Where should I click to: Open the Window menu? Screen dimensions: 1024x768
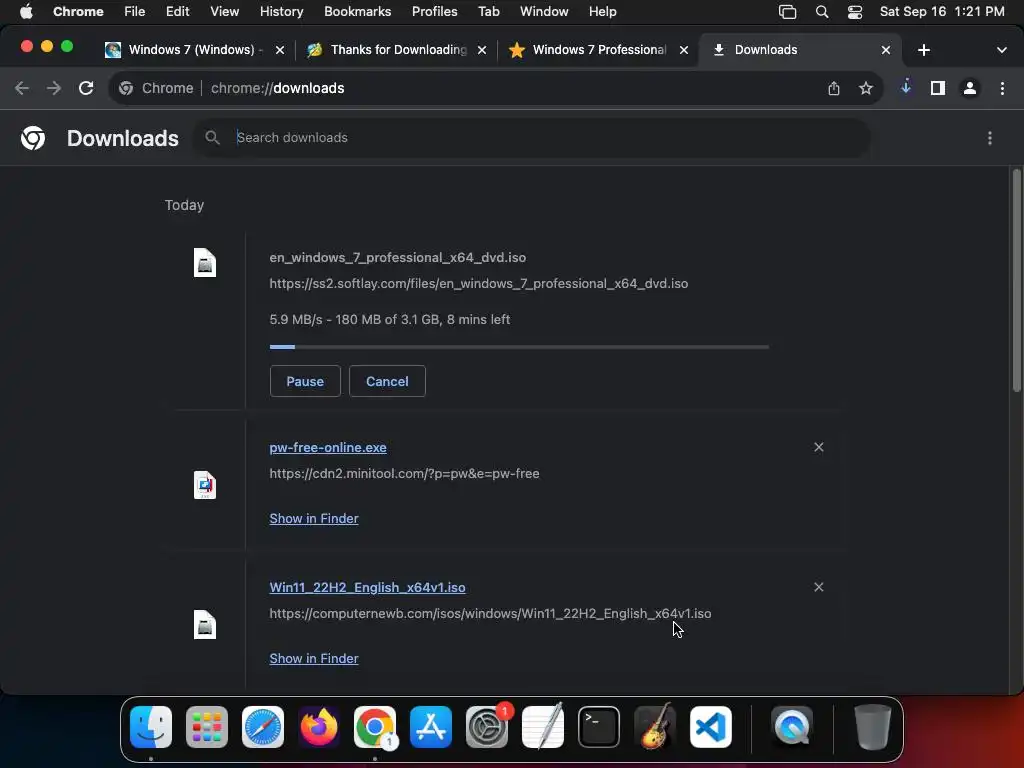(x=544, y=12)
